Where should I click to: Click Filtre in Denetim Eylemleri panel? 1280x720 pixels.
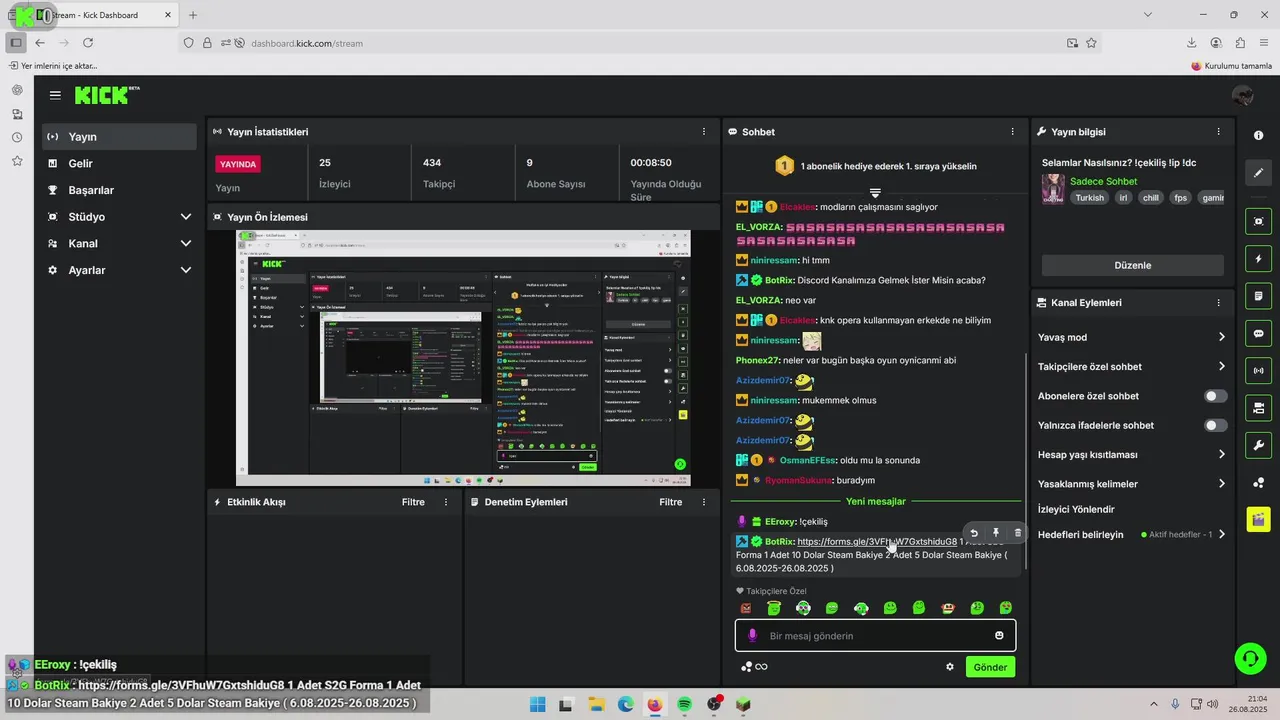(x=671, y=502)
